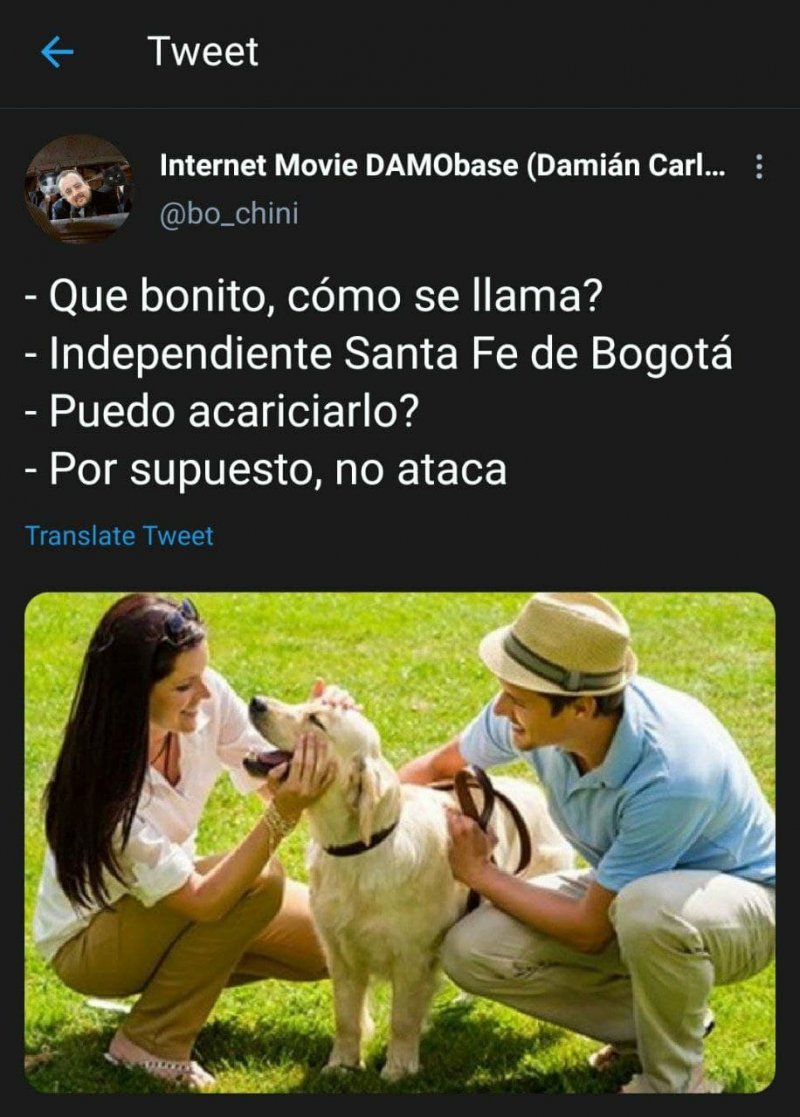Select the 'Puedo acariciarlo?' line
Viewport: 800px width, 1117px height.
(x=222, y=411)
